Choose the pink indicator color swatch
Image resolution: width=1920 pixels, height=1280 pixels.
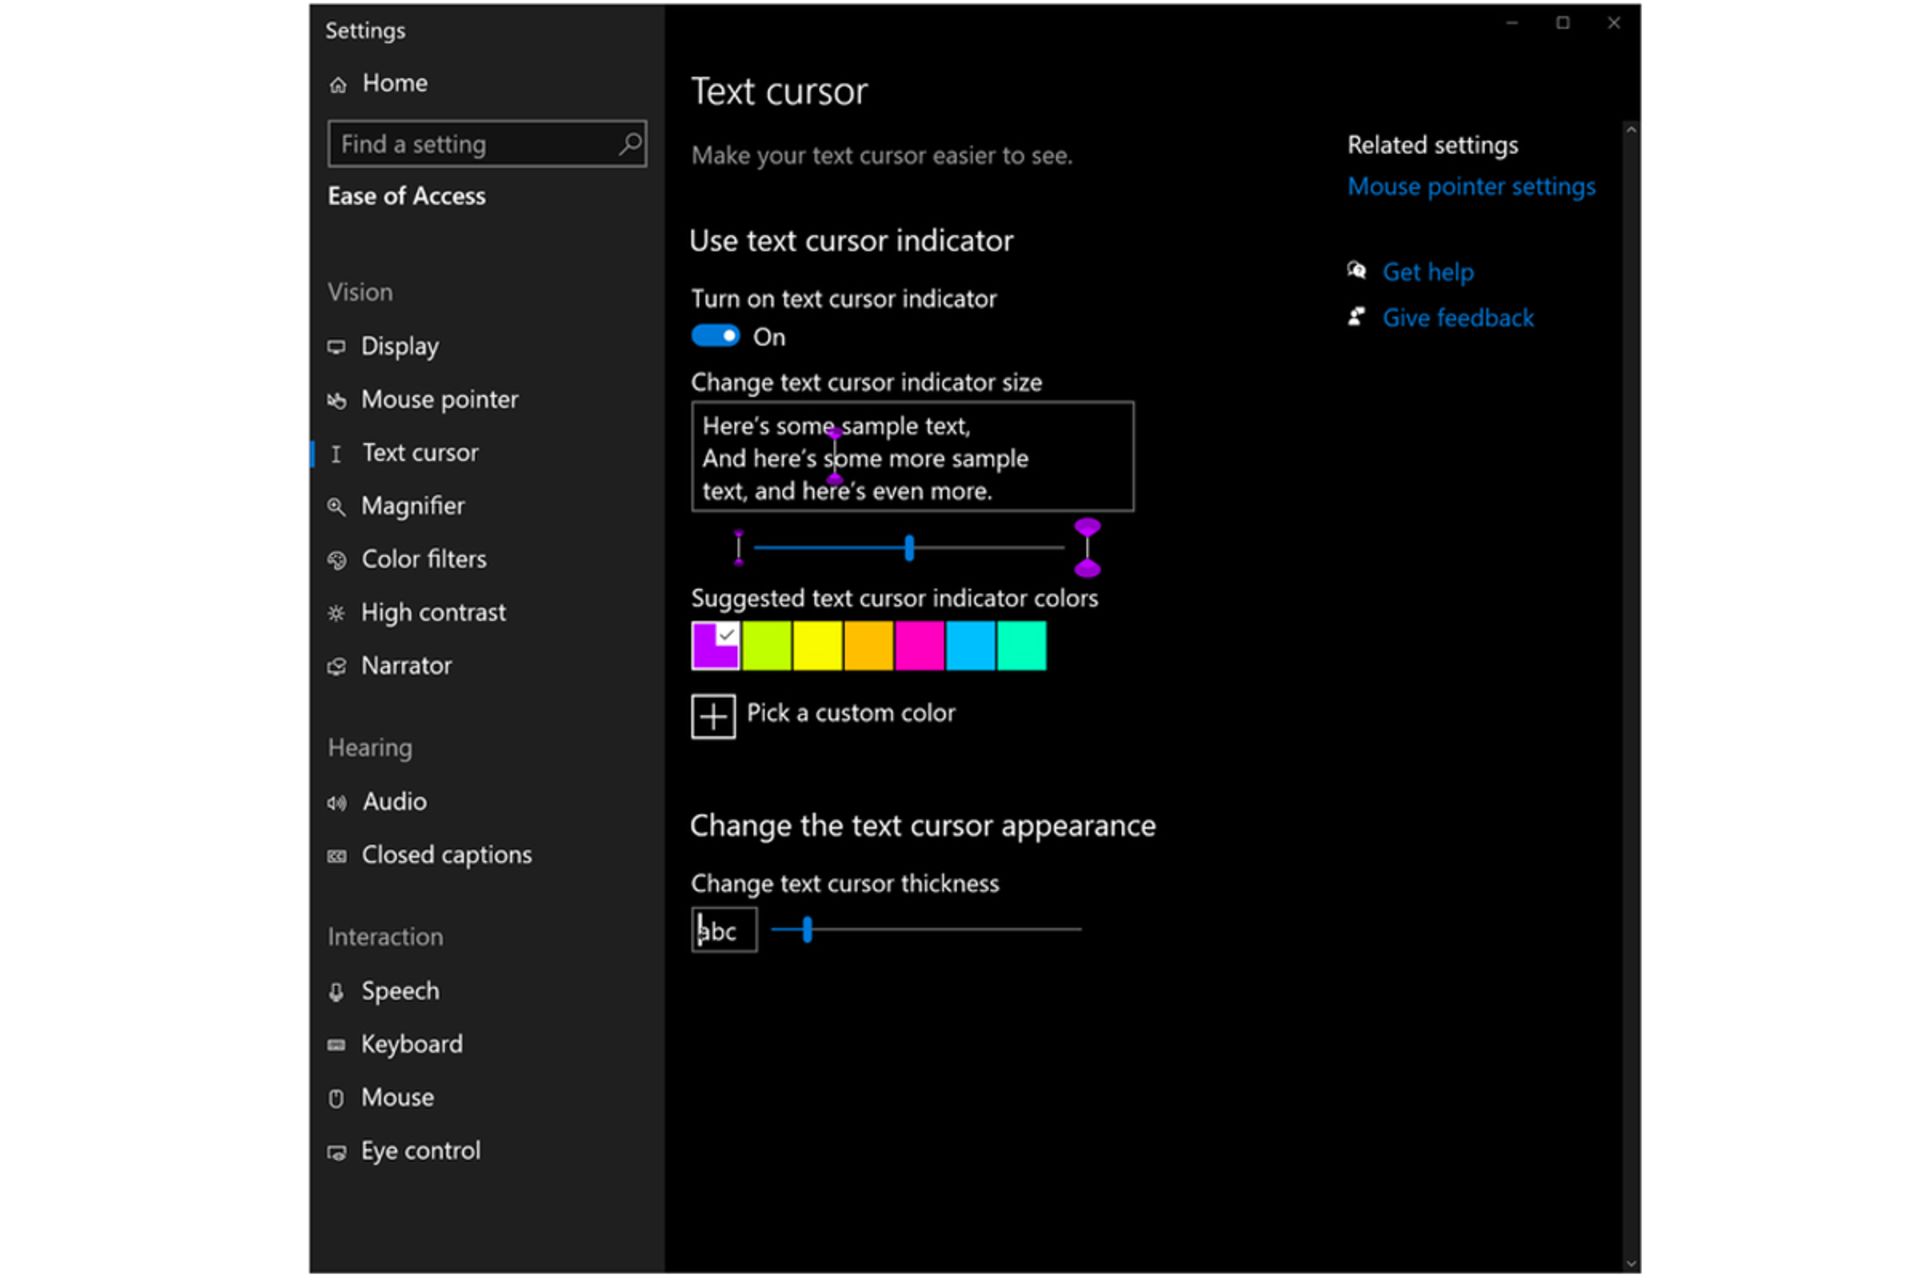(919, 645)
